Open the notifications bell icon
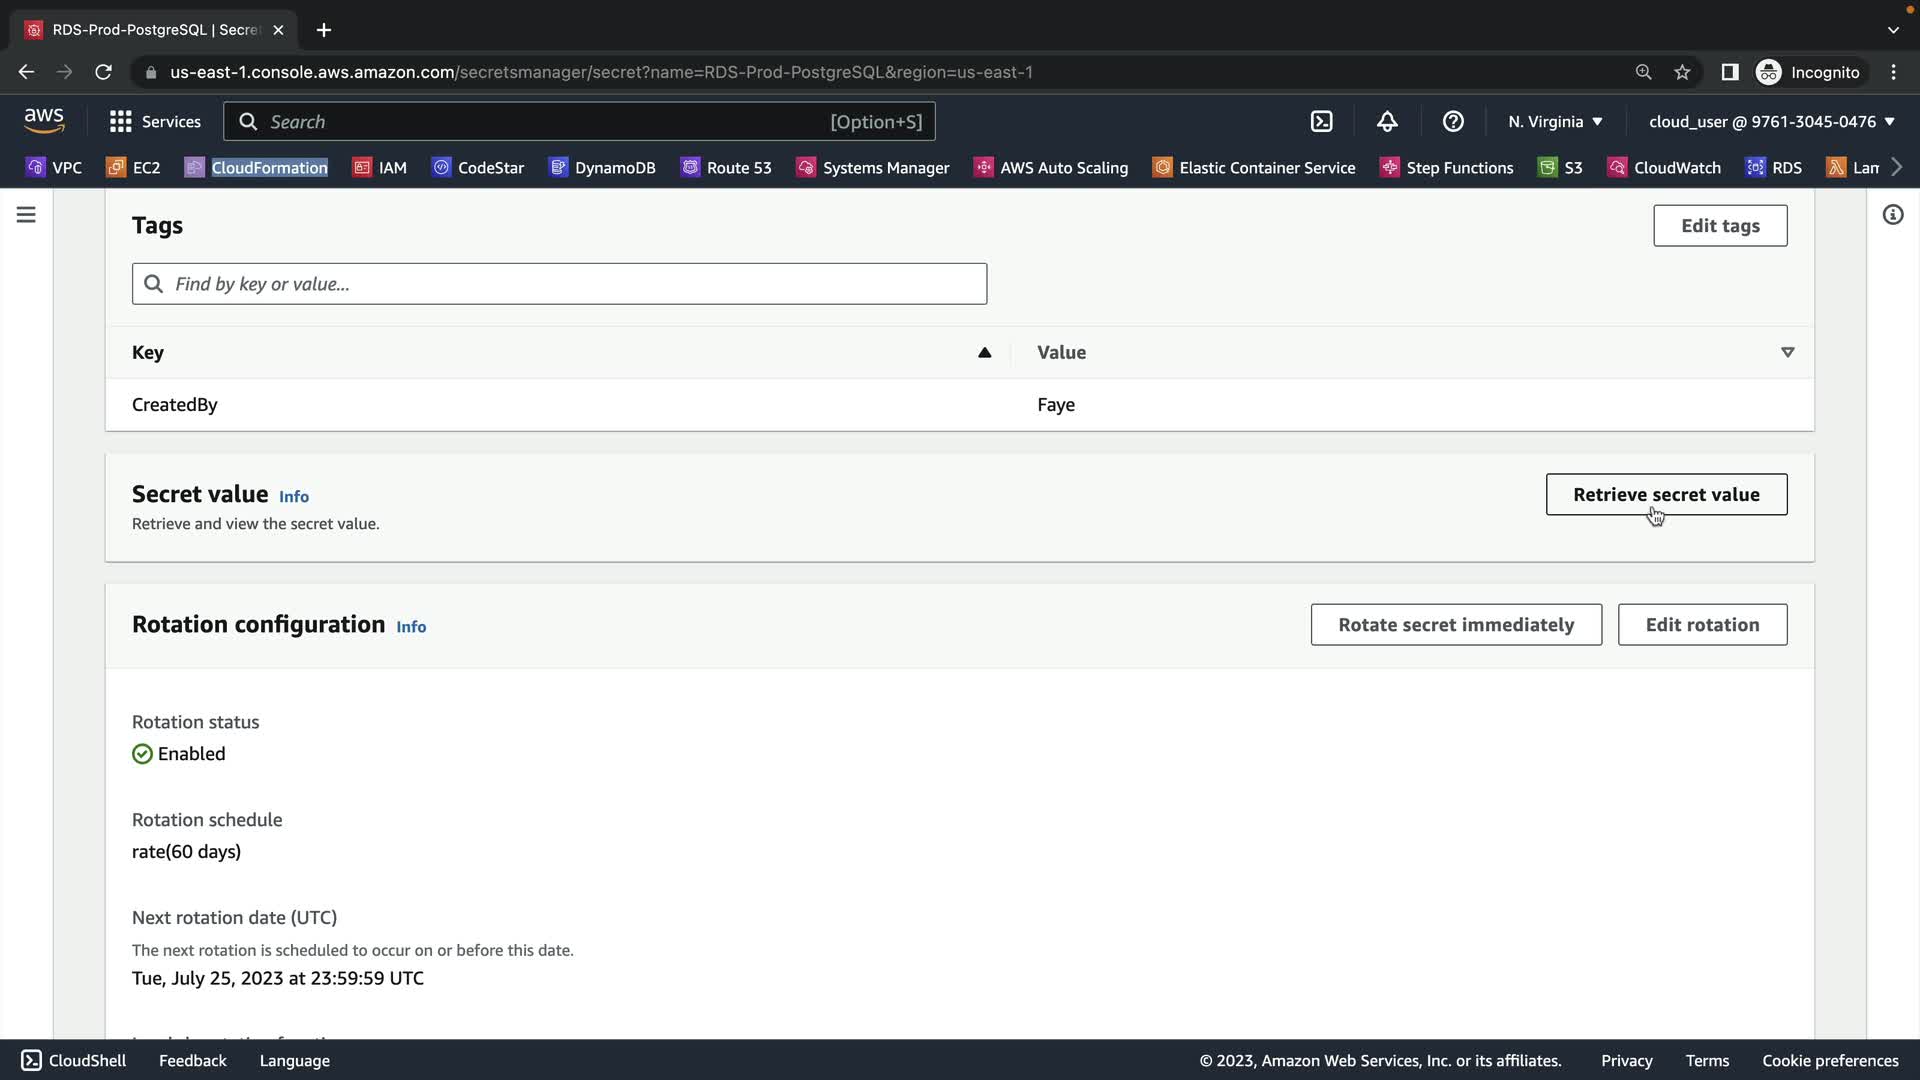This screenshot has width=1920, height=1080. tap(1387, 121)
